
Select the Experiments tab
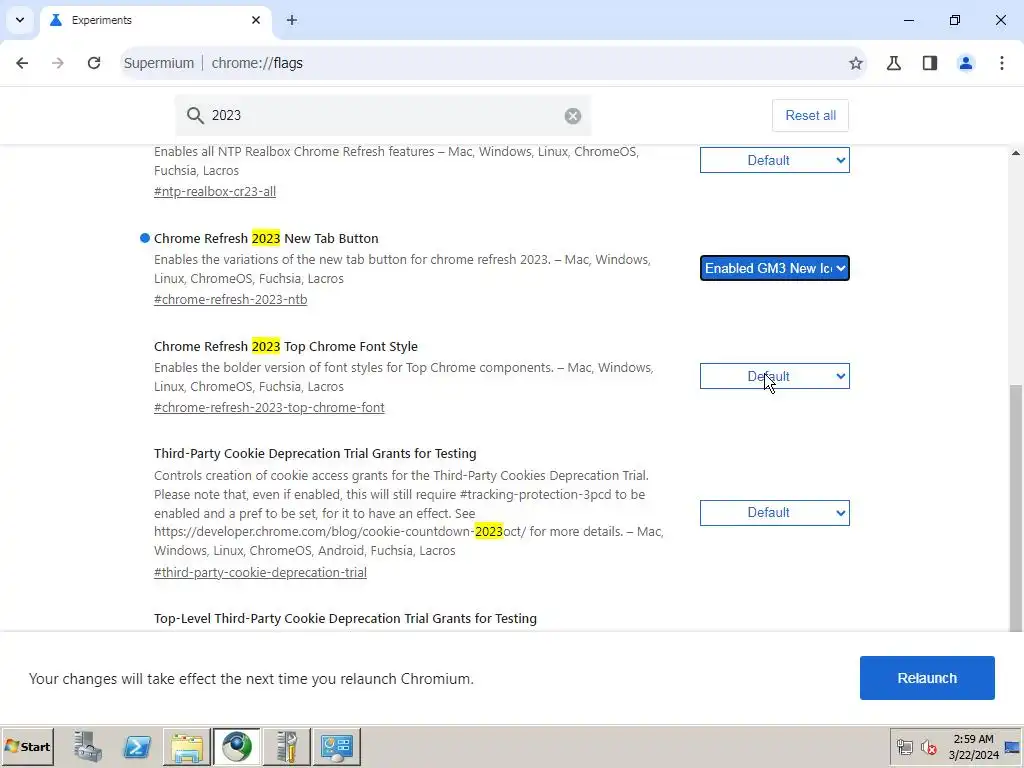[155, 20]
